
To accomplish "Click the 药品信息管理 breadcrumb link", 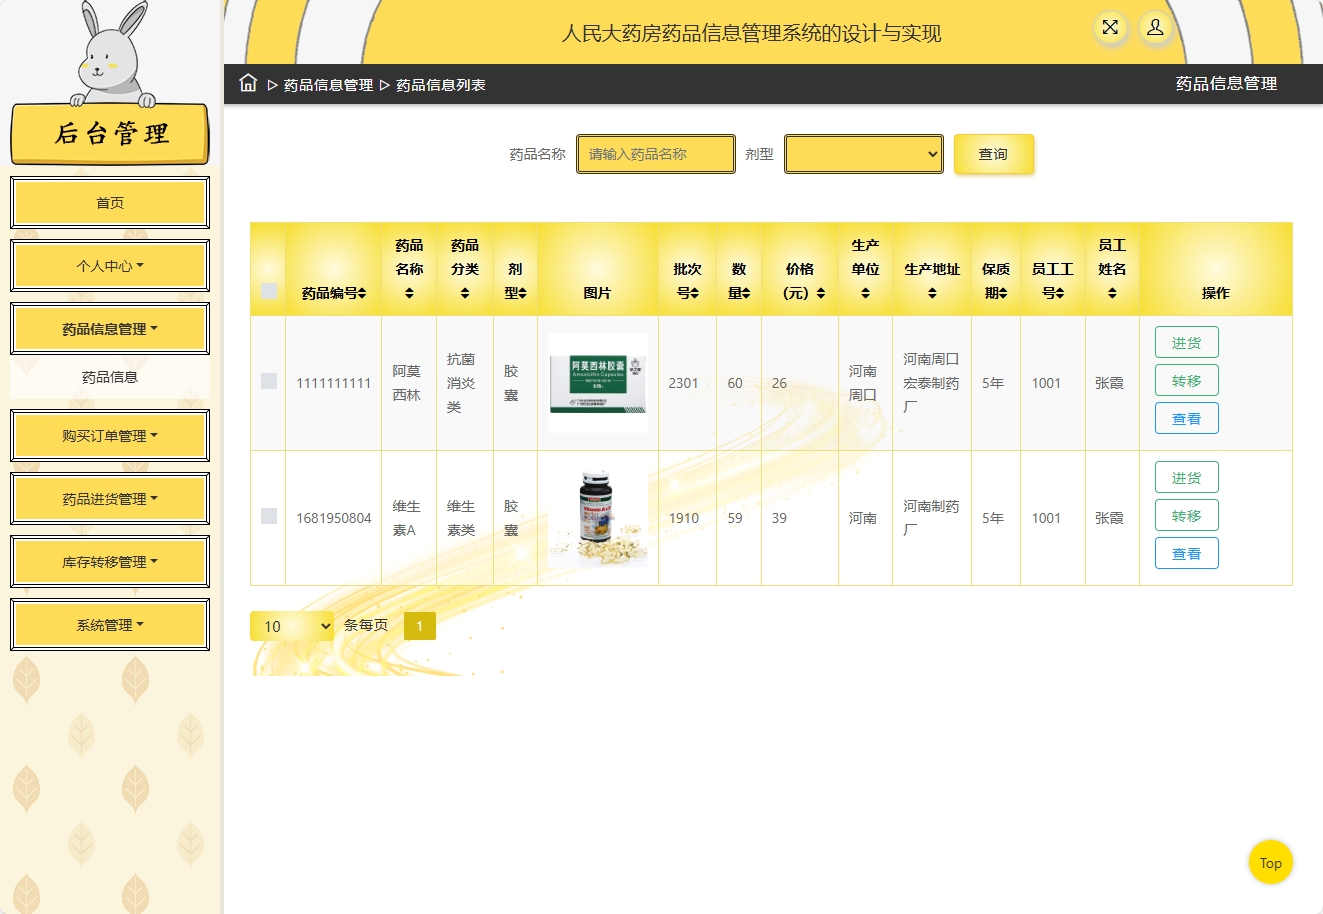I will coord(328,85).
